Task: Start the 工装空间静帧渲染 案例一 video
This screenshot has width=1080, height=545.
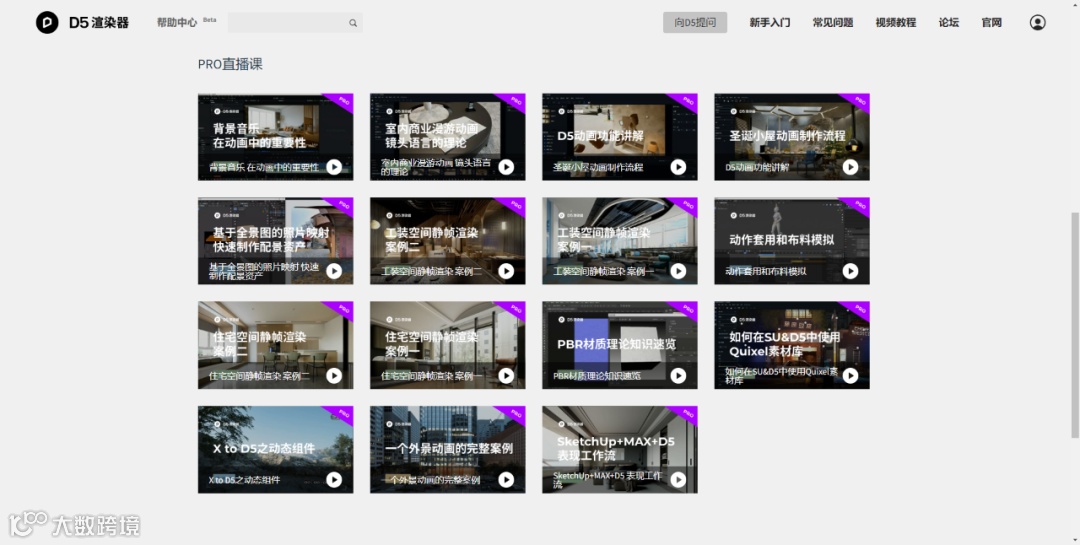Action: 678,271
